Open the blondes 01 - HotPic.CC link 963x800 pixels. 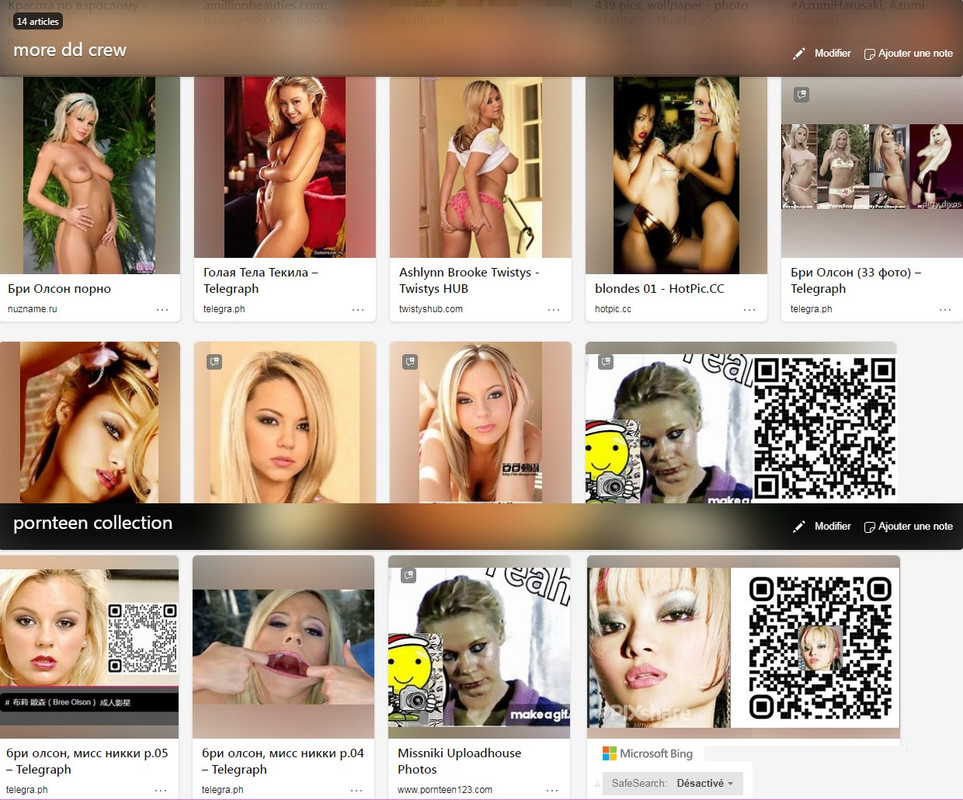tap(660, 289)
